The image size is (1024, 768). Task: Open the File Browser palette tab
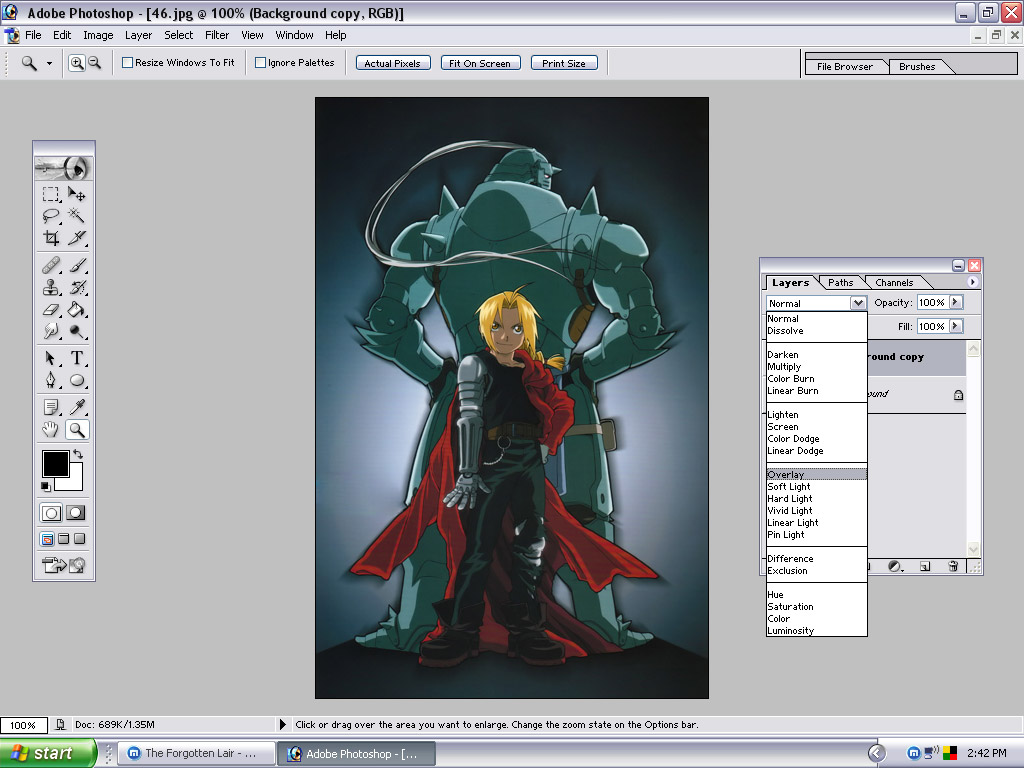pos(844,67)
